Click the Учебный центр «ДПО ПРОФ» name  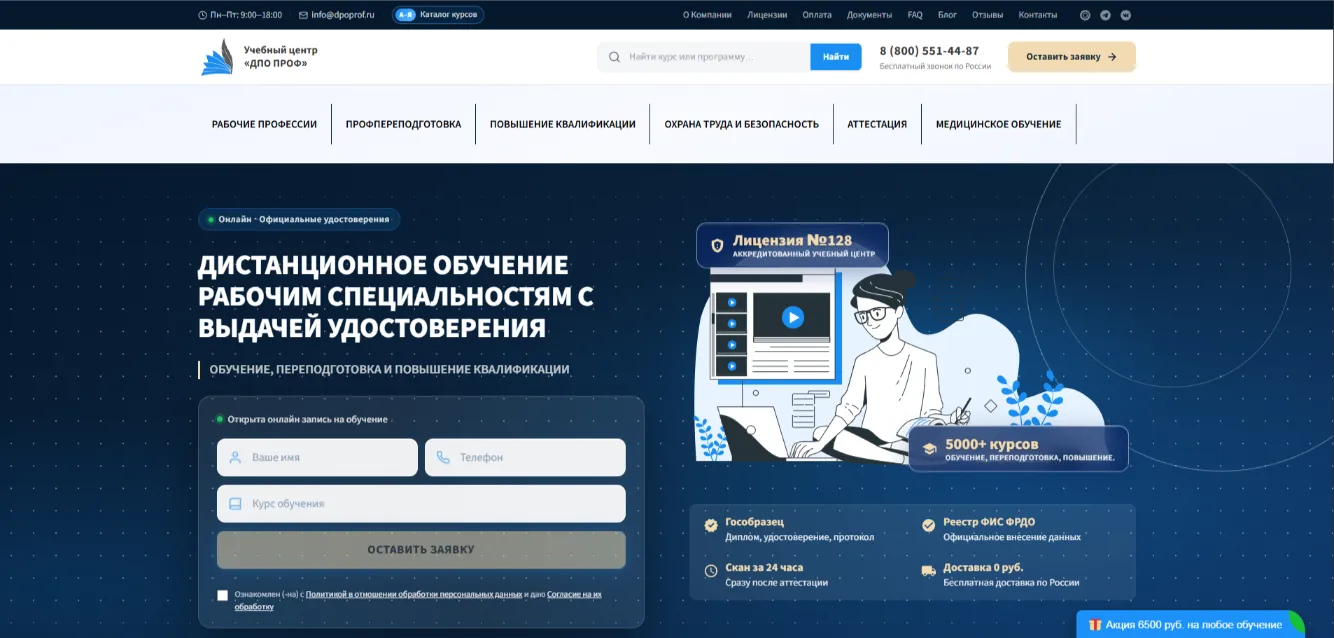click(x=281, y=57)
